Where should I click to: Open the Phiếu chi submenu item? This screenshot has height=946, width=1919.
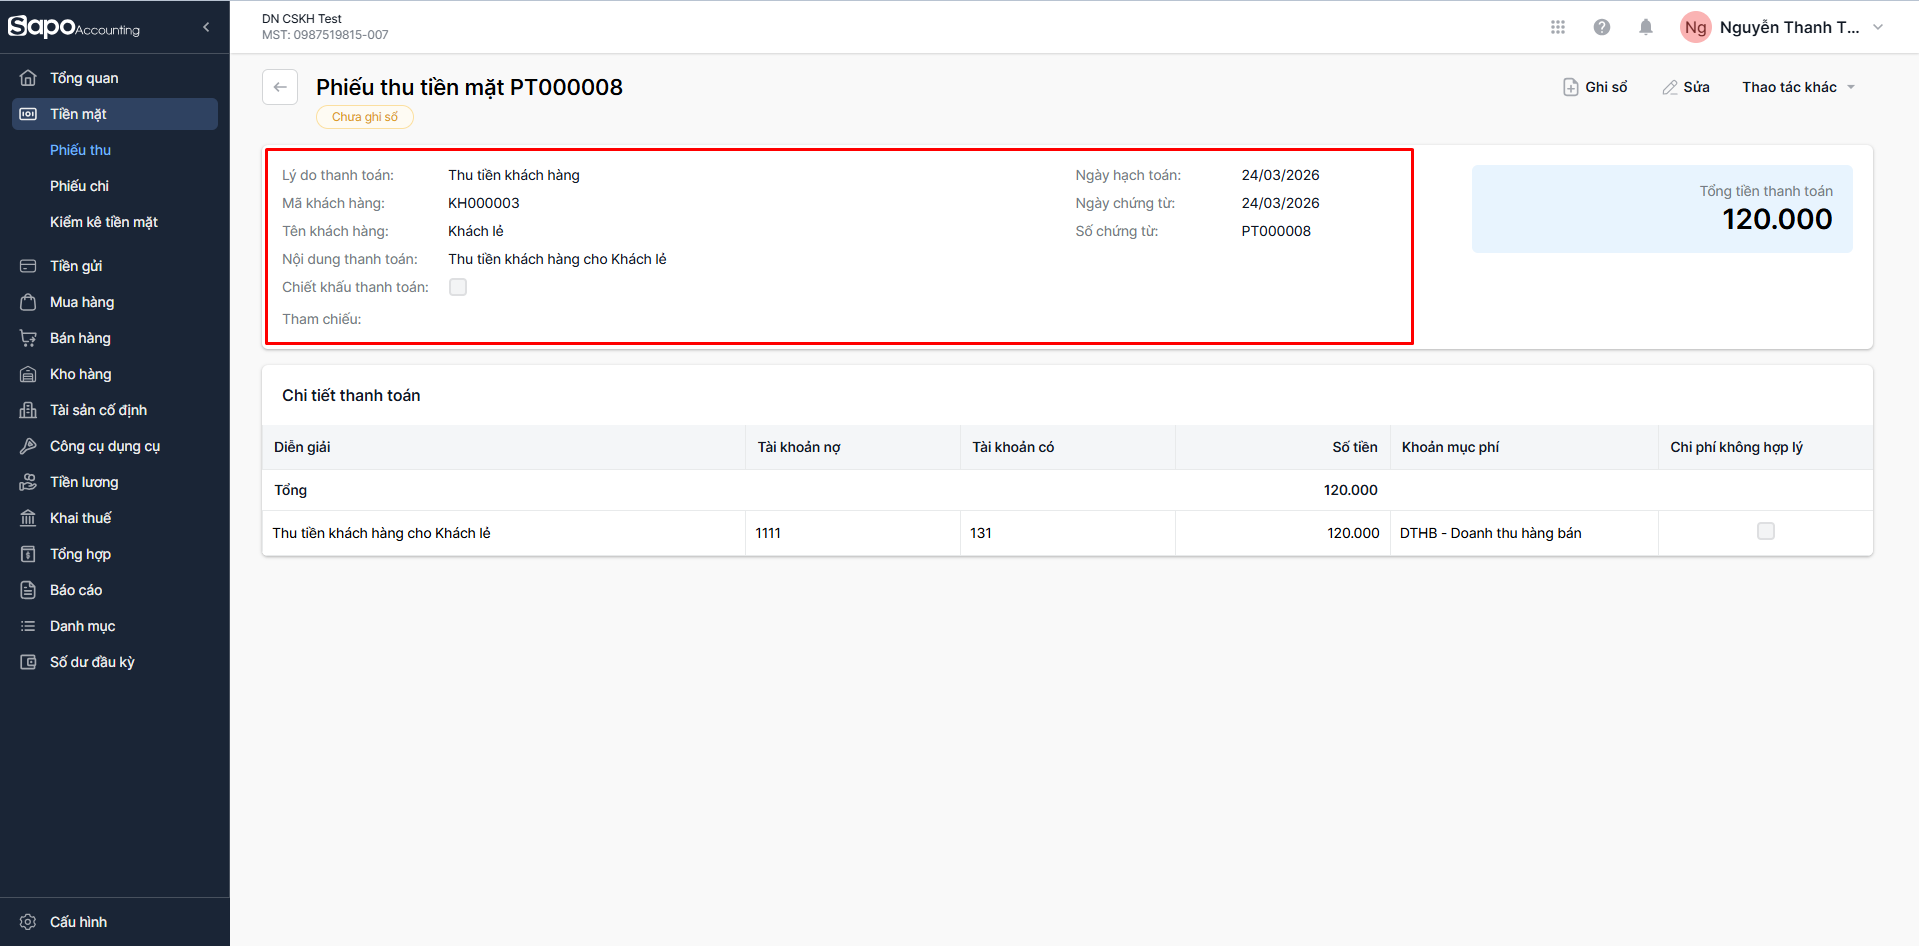(79, 186)
